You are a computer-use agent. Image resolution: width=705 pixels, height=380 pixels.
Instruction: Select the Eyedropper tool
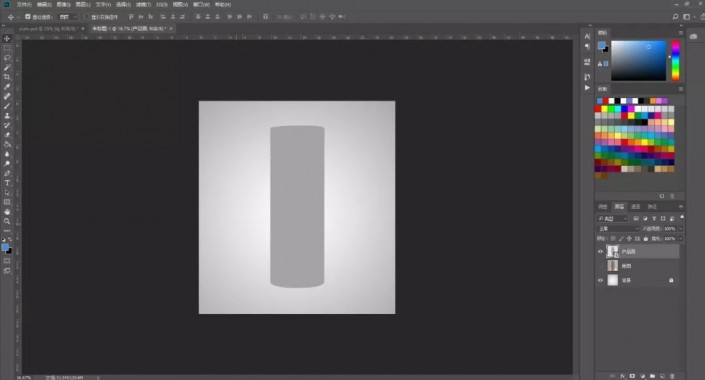(x=7, y=87)
